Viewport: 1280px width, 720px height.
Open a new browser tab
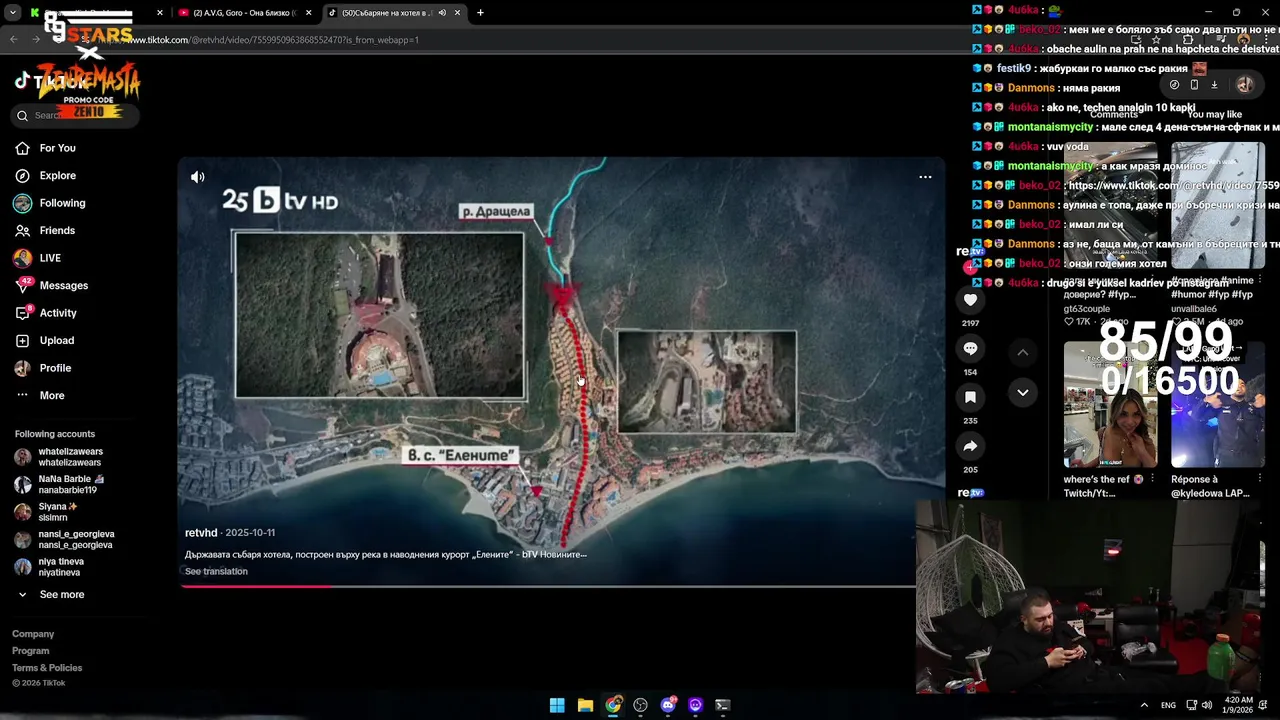point(480,13)
